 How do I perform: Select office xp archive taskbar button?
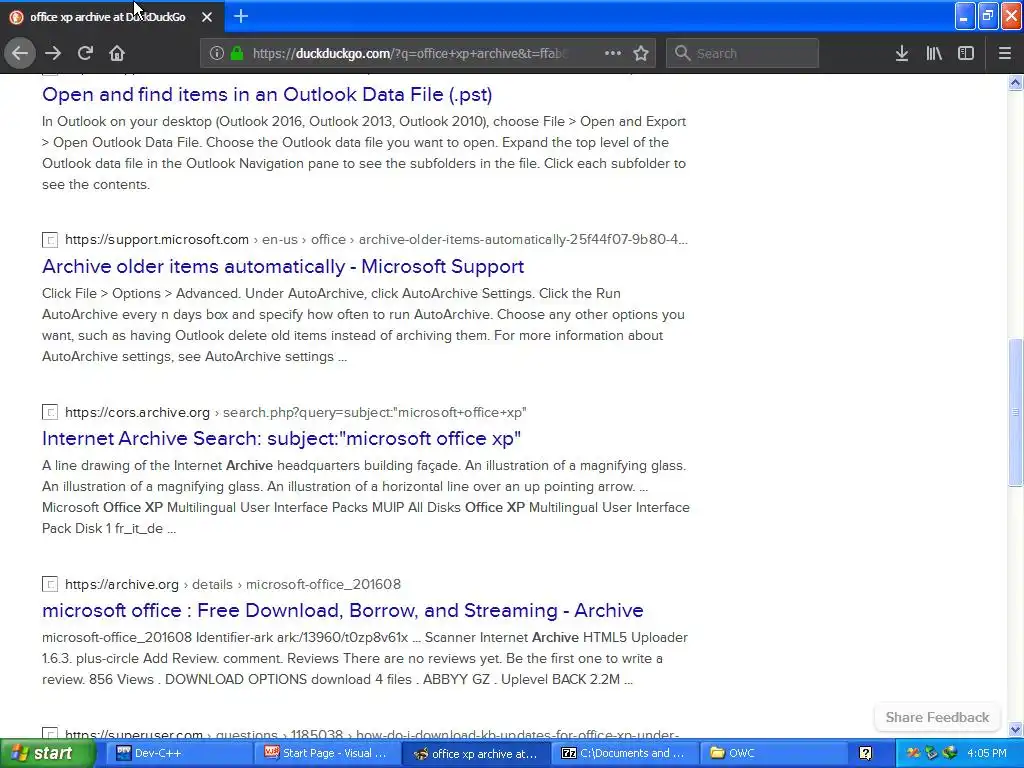click(475, 754)
